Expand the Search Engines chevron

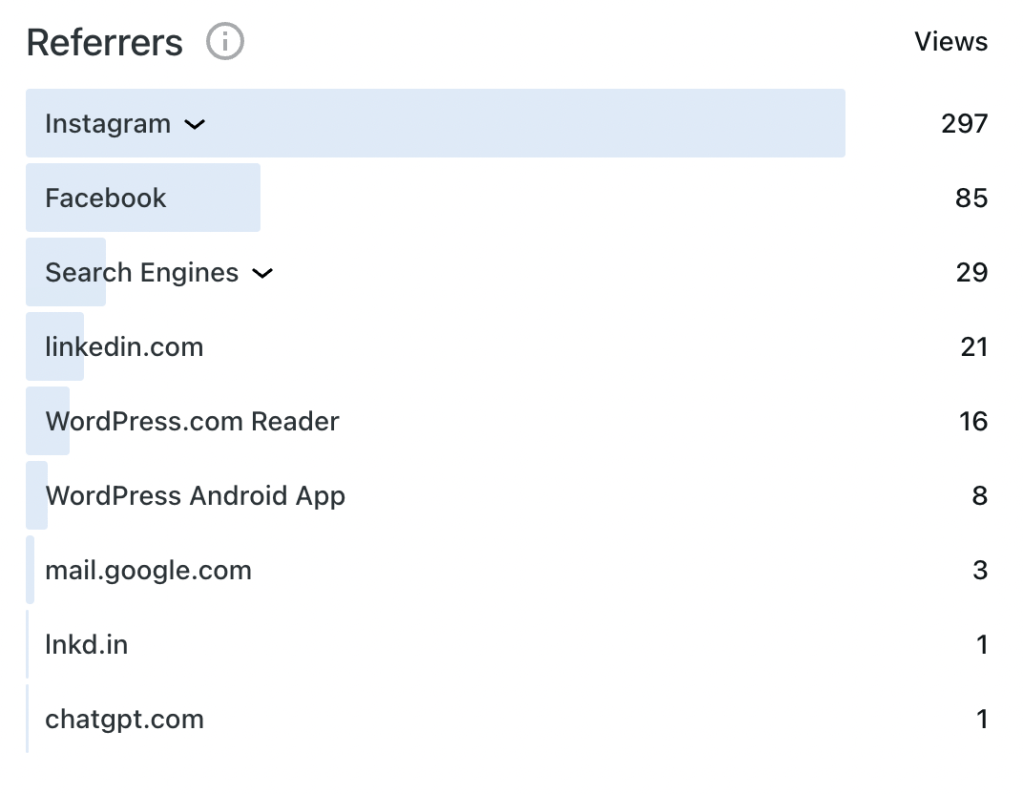262,273
